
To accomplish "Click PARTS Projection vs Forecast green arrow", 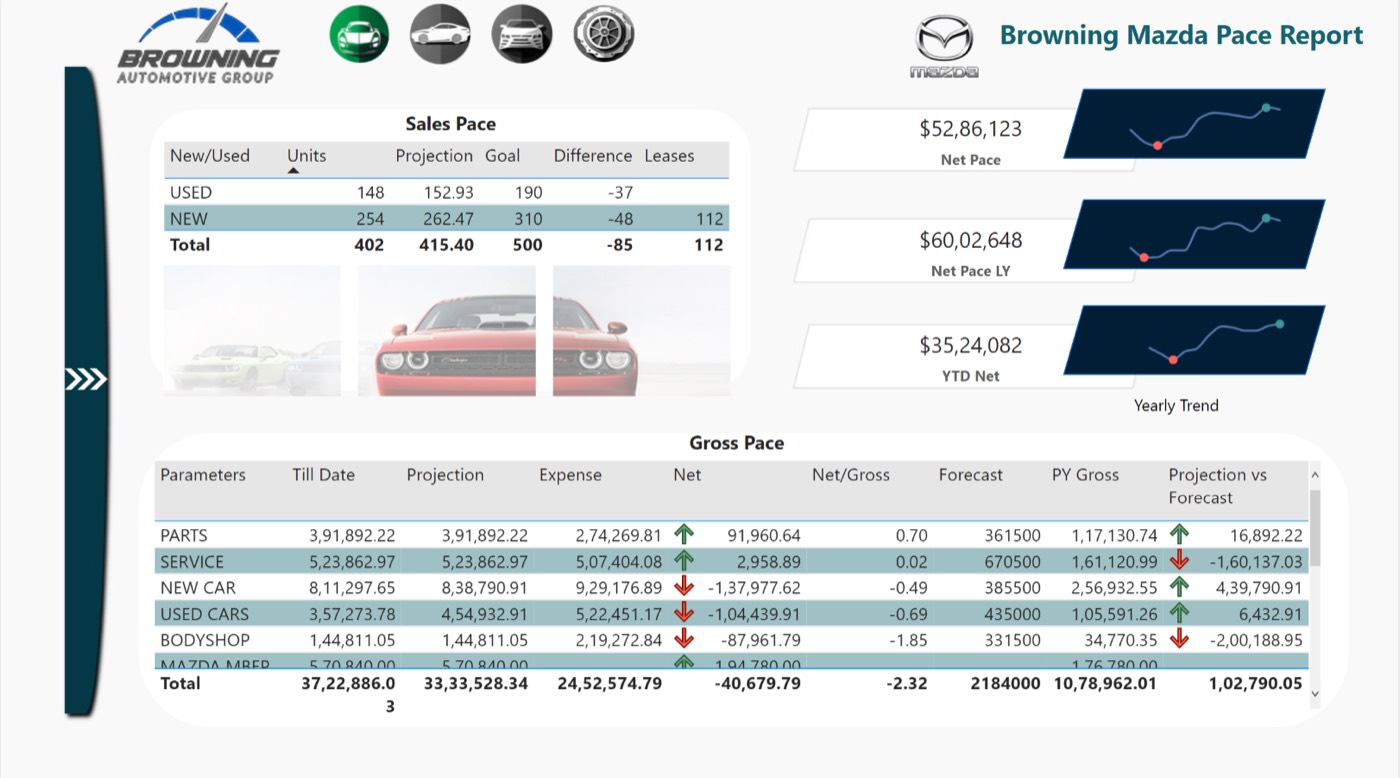I will point(1180,535).
